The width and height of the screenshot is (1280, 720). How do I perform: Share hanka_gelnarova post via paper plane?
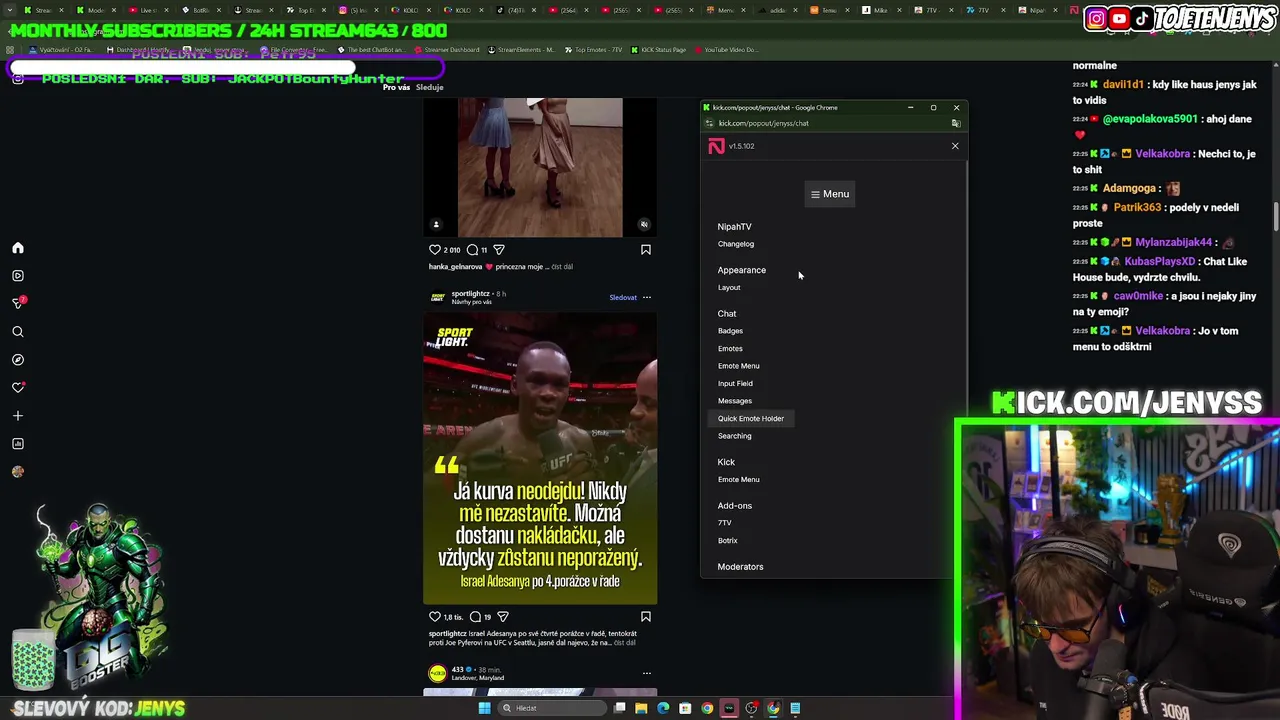coord(499,250)
